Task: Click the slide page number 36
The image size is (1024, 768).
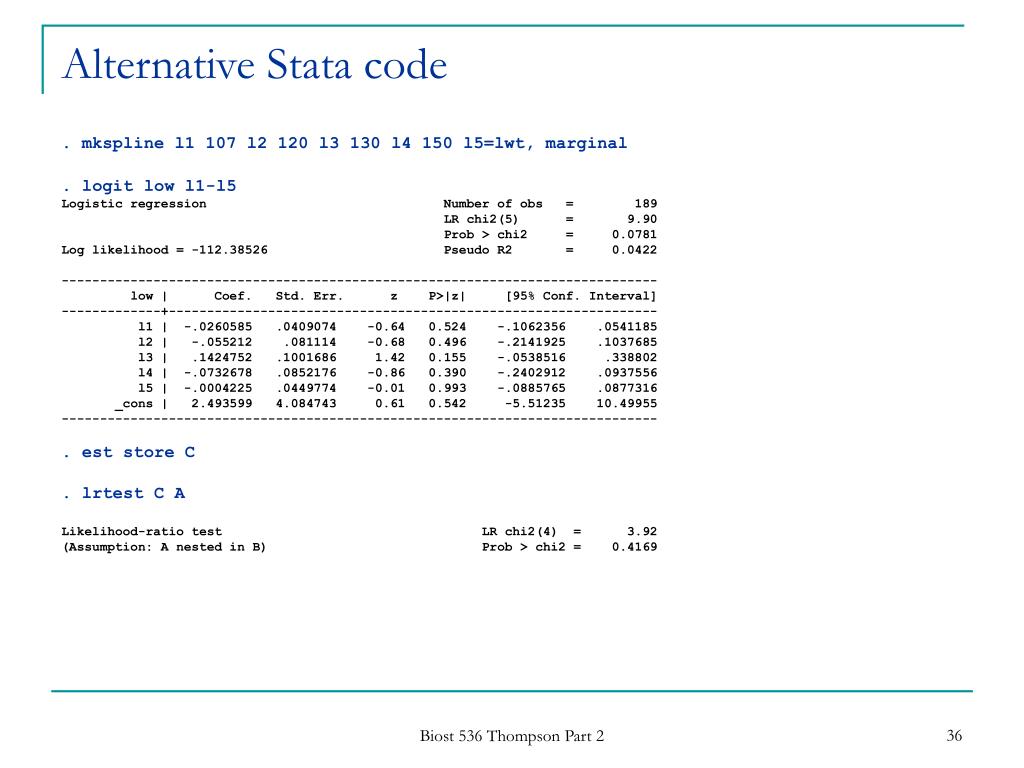Action: tap(954, 736)
